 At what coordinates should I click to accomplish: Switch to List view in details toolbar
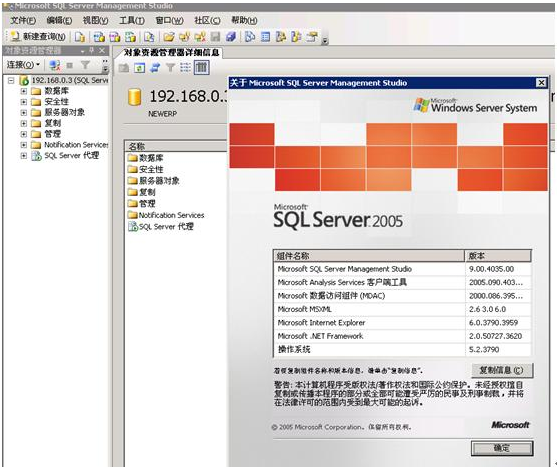[x=185, y=68]
